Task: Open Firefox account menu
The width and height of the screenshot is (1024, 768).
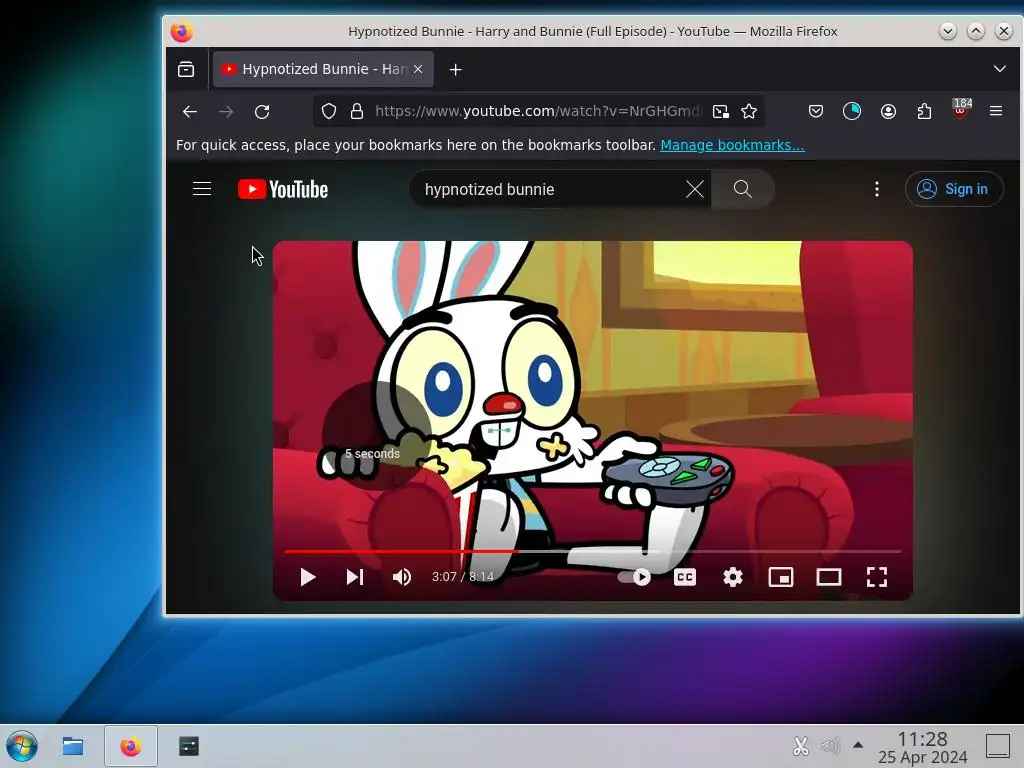Action: tap(888, 112)
